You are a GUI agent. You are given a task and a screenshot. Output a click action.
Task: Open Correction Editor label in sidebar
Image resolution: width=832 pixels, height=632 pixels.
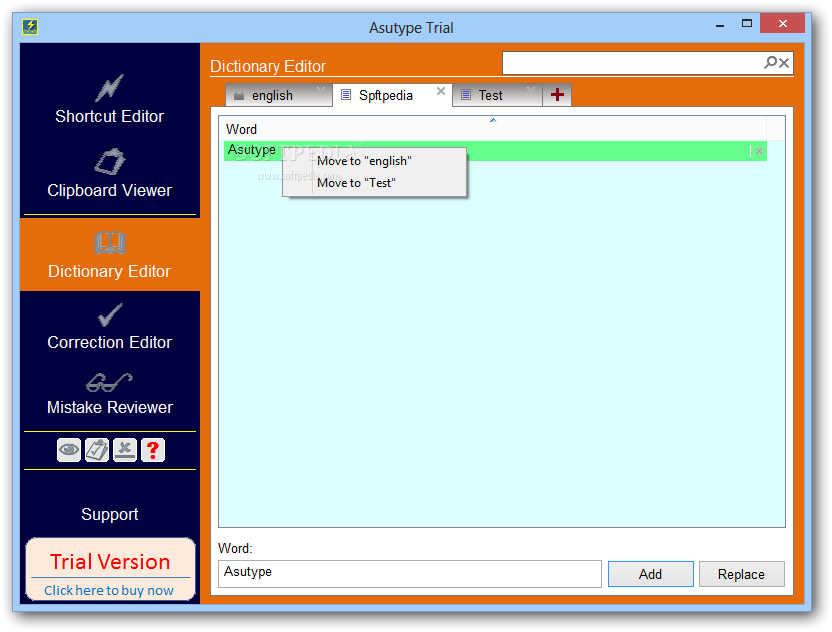109,342
